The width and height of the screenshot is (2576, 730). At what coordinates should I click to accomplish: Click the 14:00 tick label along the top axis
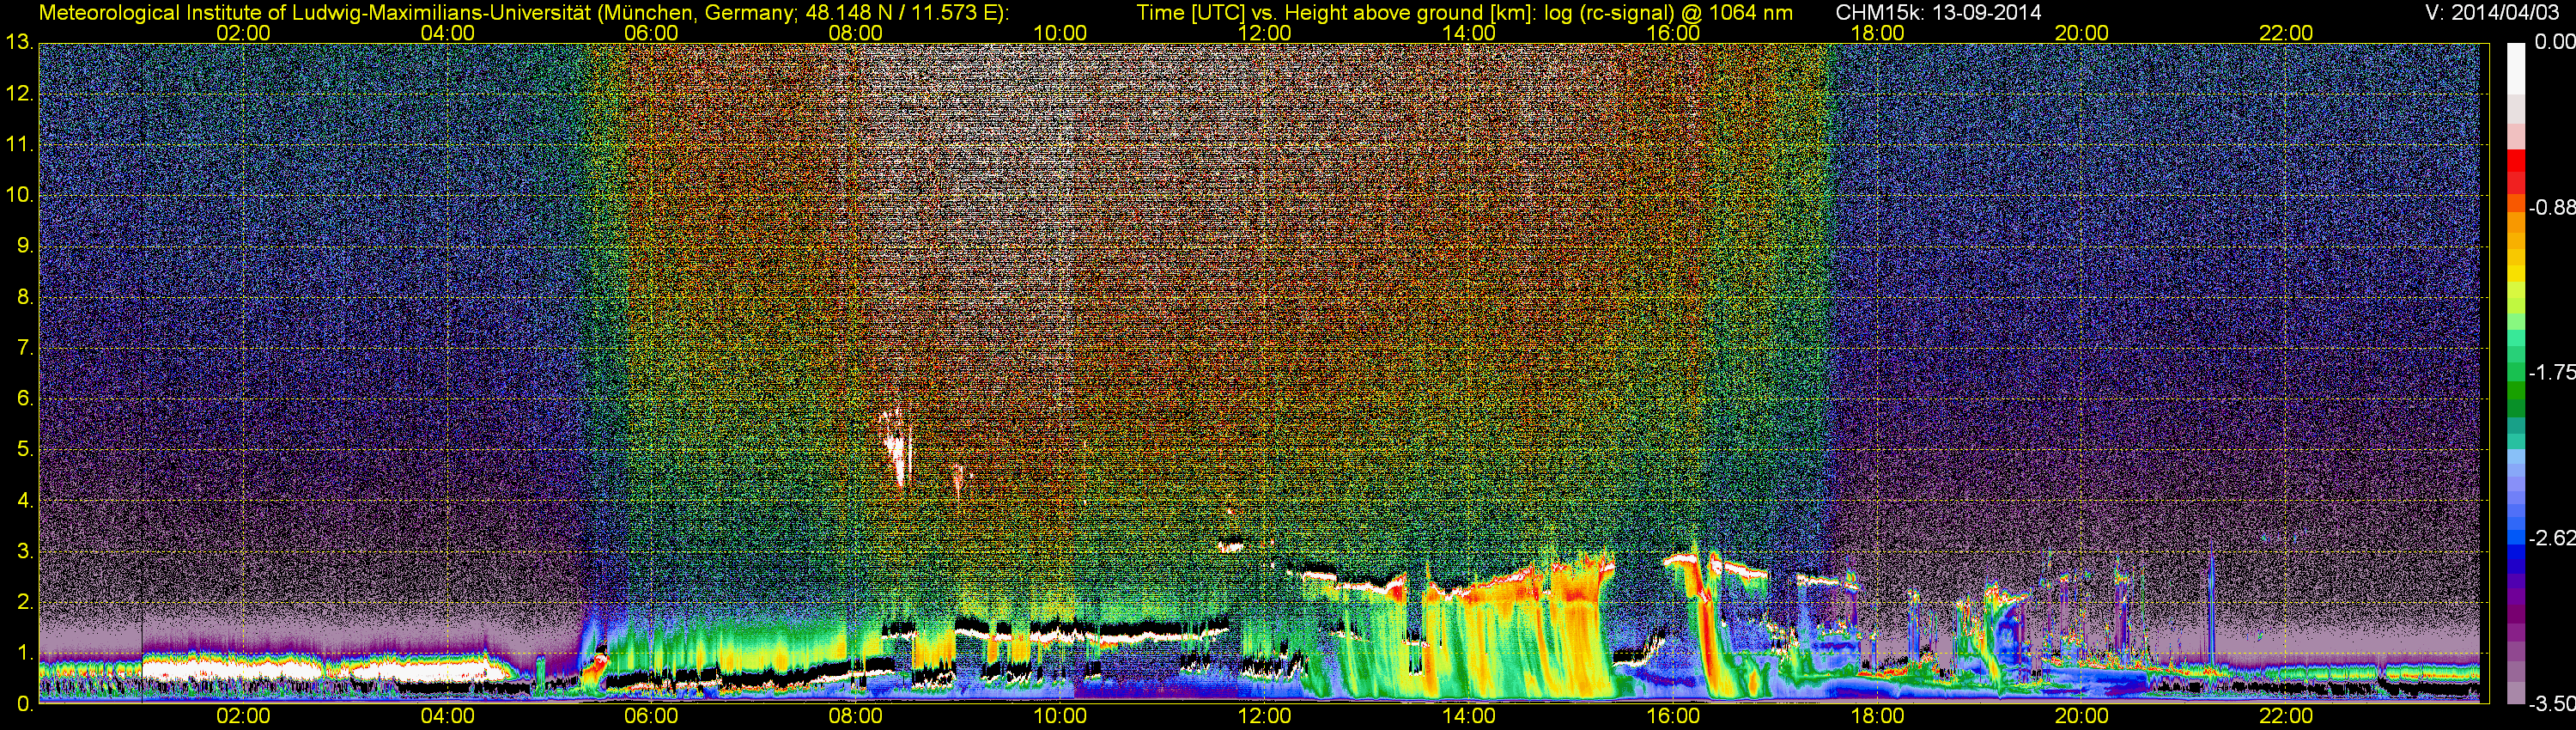[1468, 33]
